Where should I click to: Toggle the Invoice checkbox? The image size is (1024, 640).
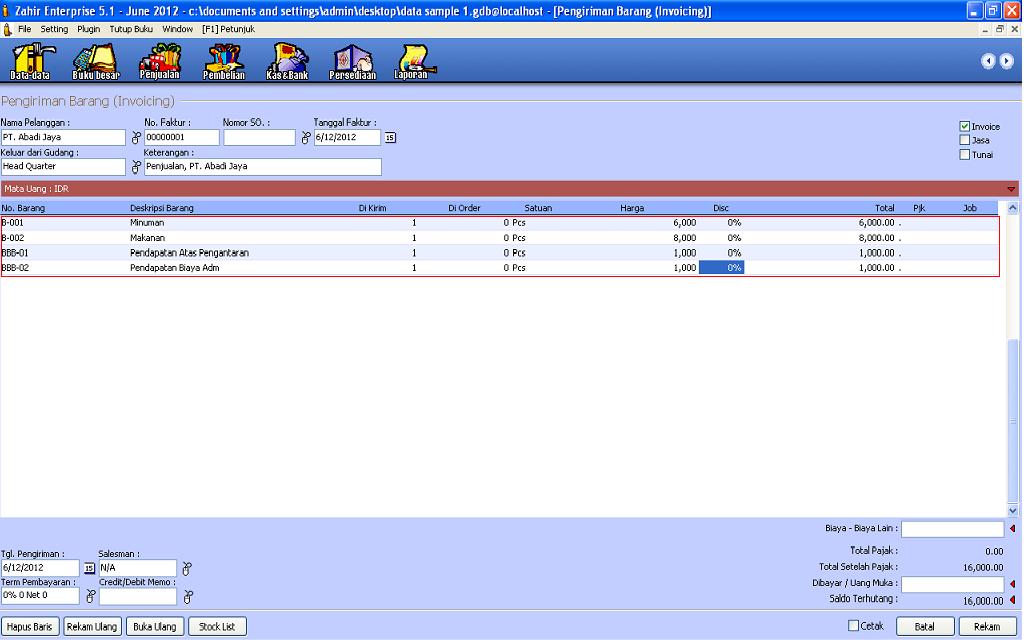coord(965,126)
